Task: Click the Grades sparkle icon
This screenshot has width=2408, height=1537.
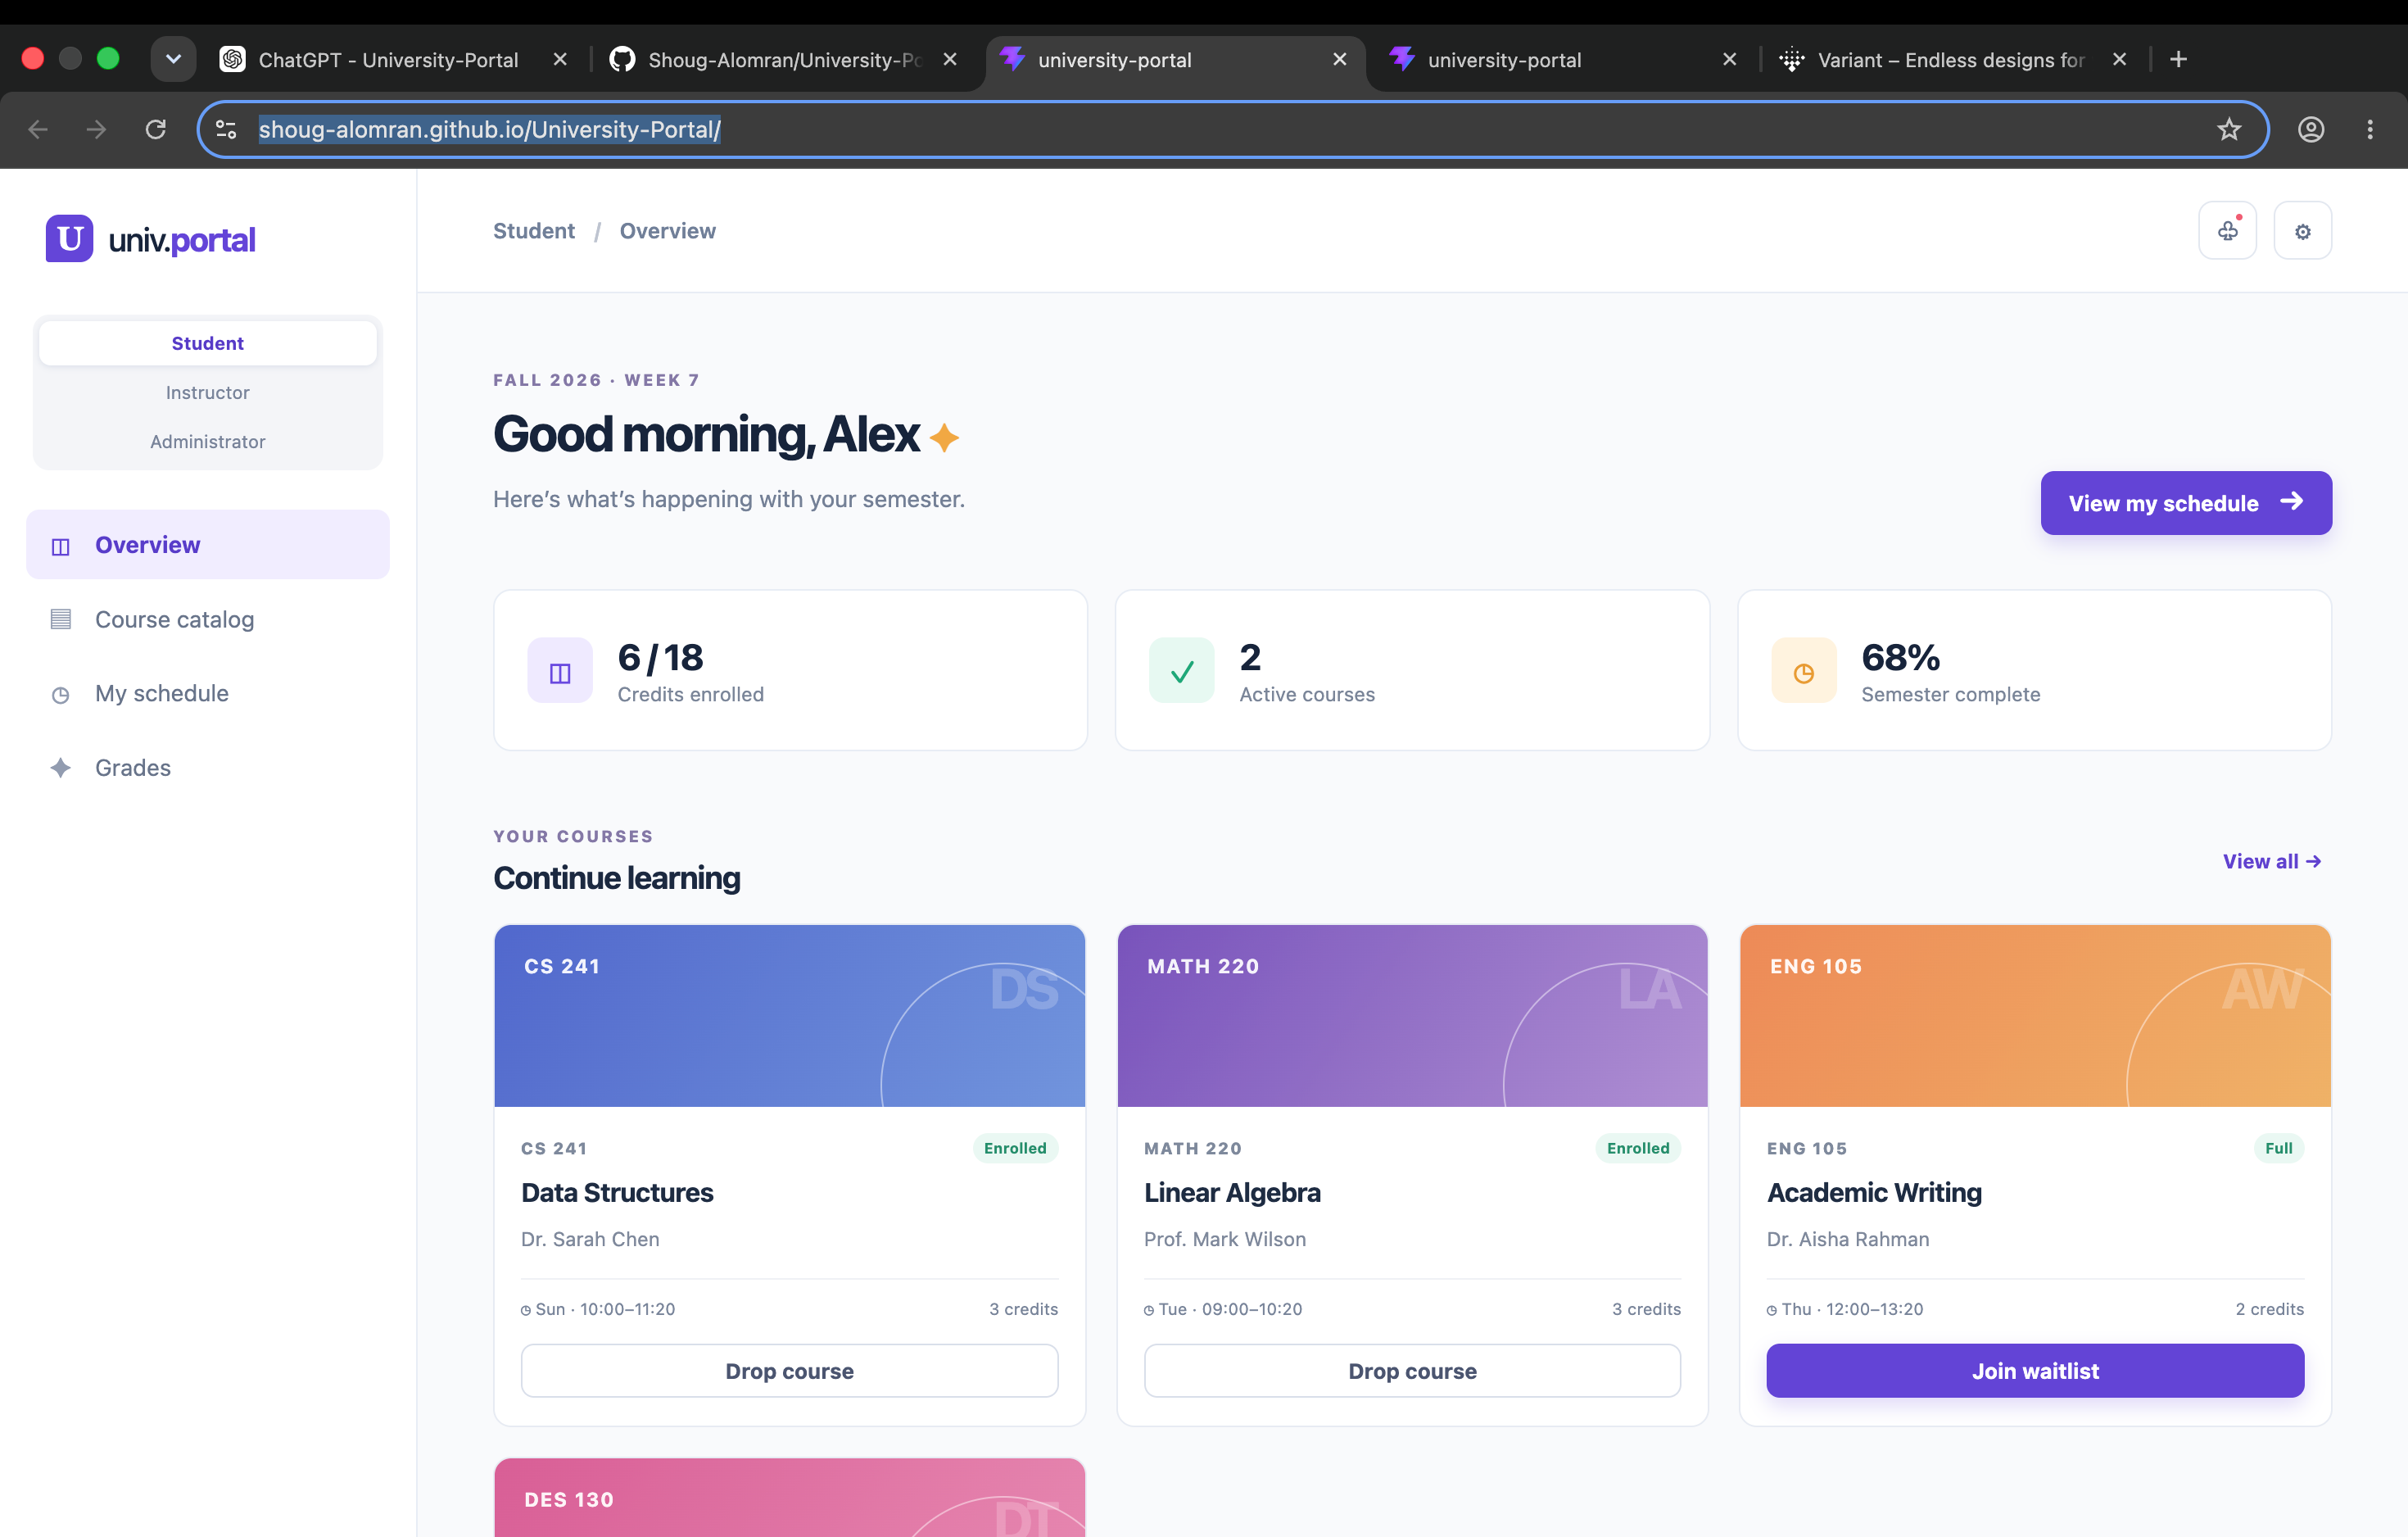Action: 61,768
